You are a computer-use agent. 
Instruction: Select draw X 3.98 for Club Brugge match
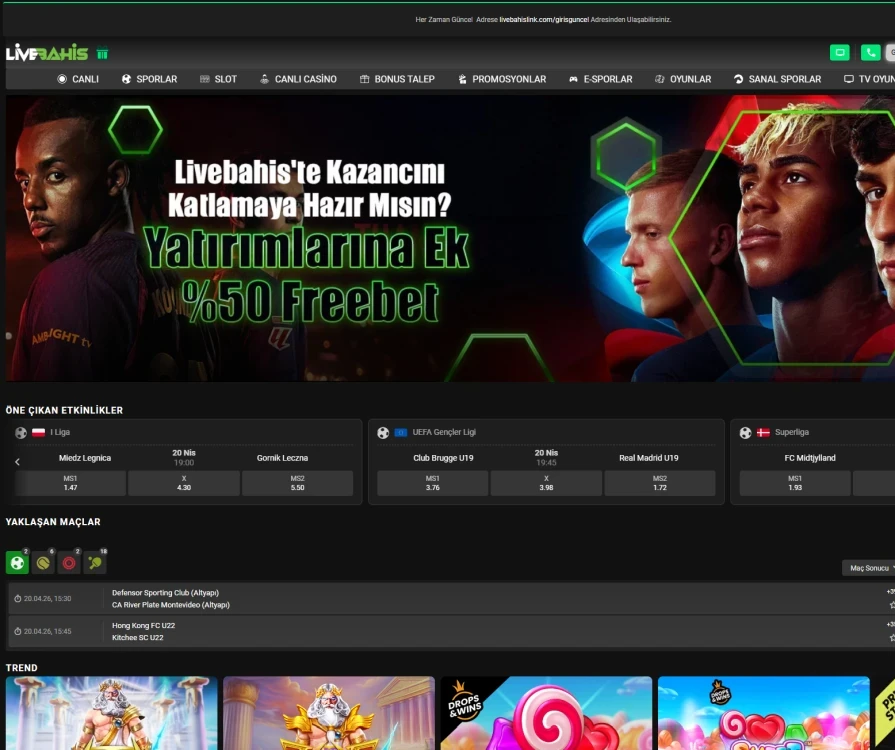click(x=546, y=483)
